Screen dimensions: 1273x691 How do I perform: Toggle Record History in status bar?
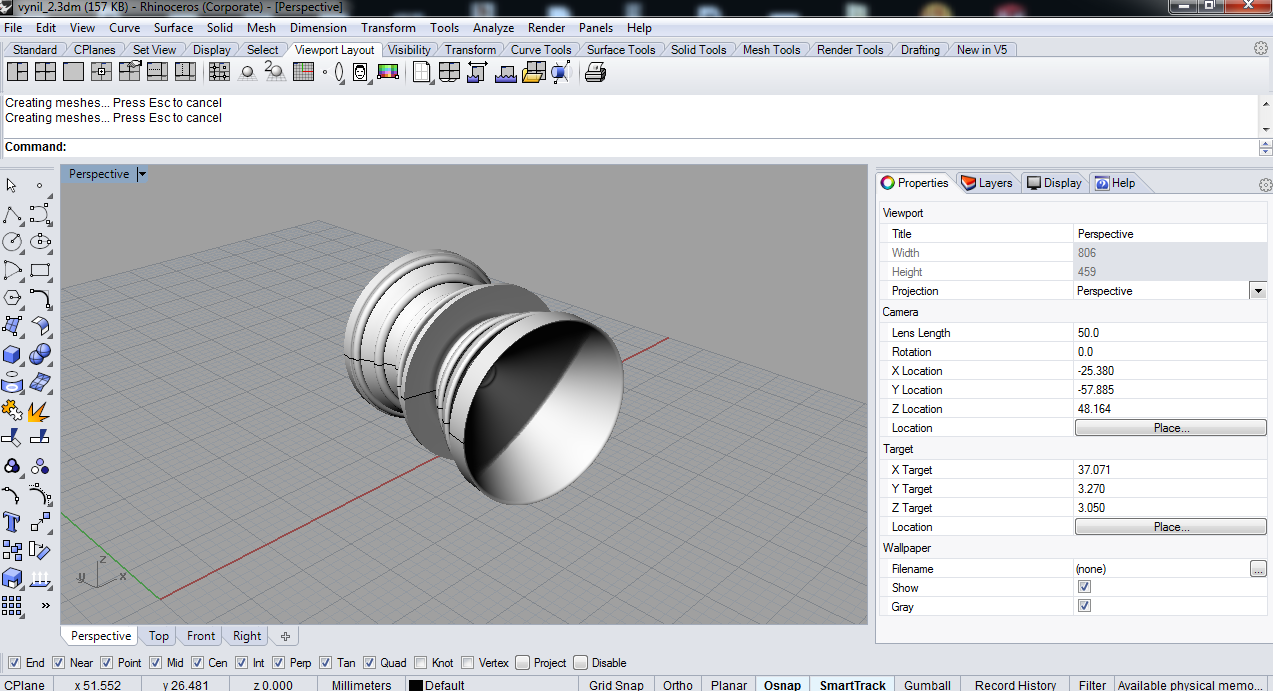[1015, 685]
